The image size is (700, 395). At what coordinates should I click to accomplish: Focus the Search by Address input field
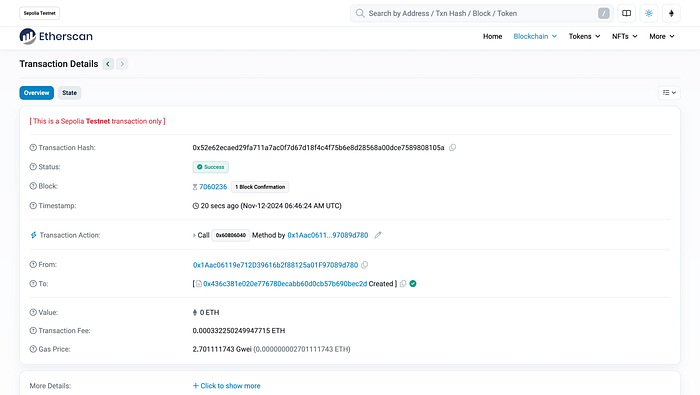[481, 13]
